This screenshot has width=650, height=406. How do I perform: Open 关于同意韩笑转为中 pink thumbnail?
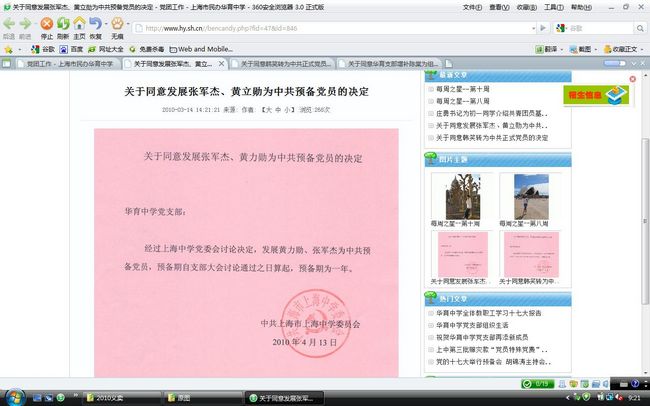pyautogui.click(x=531, y=254)
